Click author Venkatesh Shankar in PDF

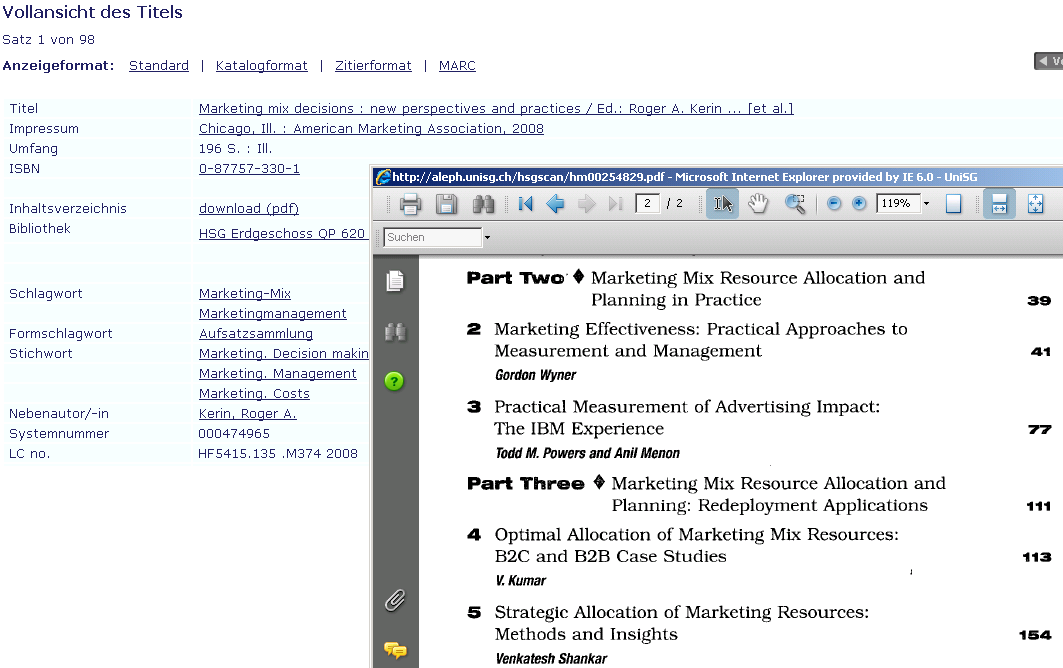pos(551,659)
